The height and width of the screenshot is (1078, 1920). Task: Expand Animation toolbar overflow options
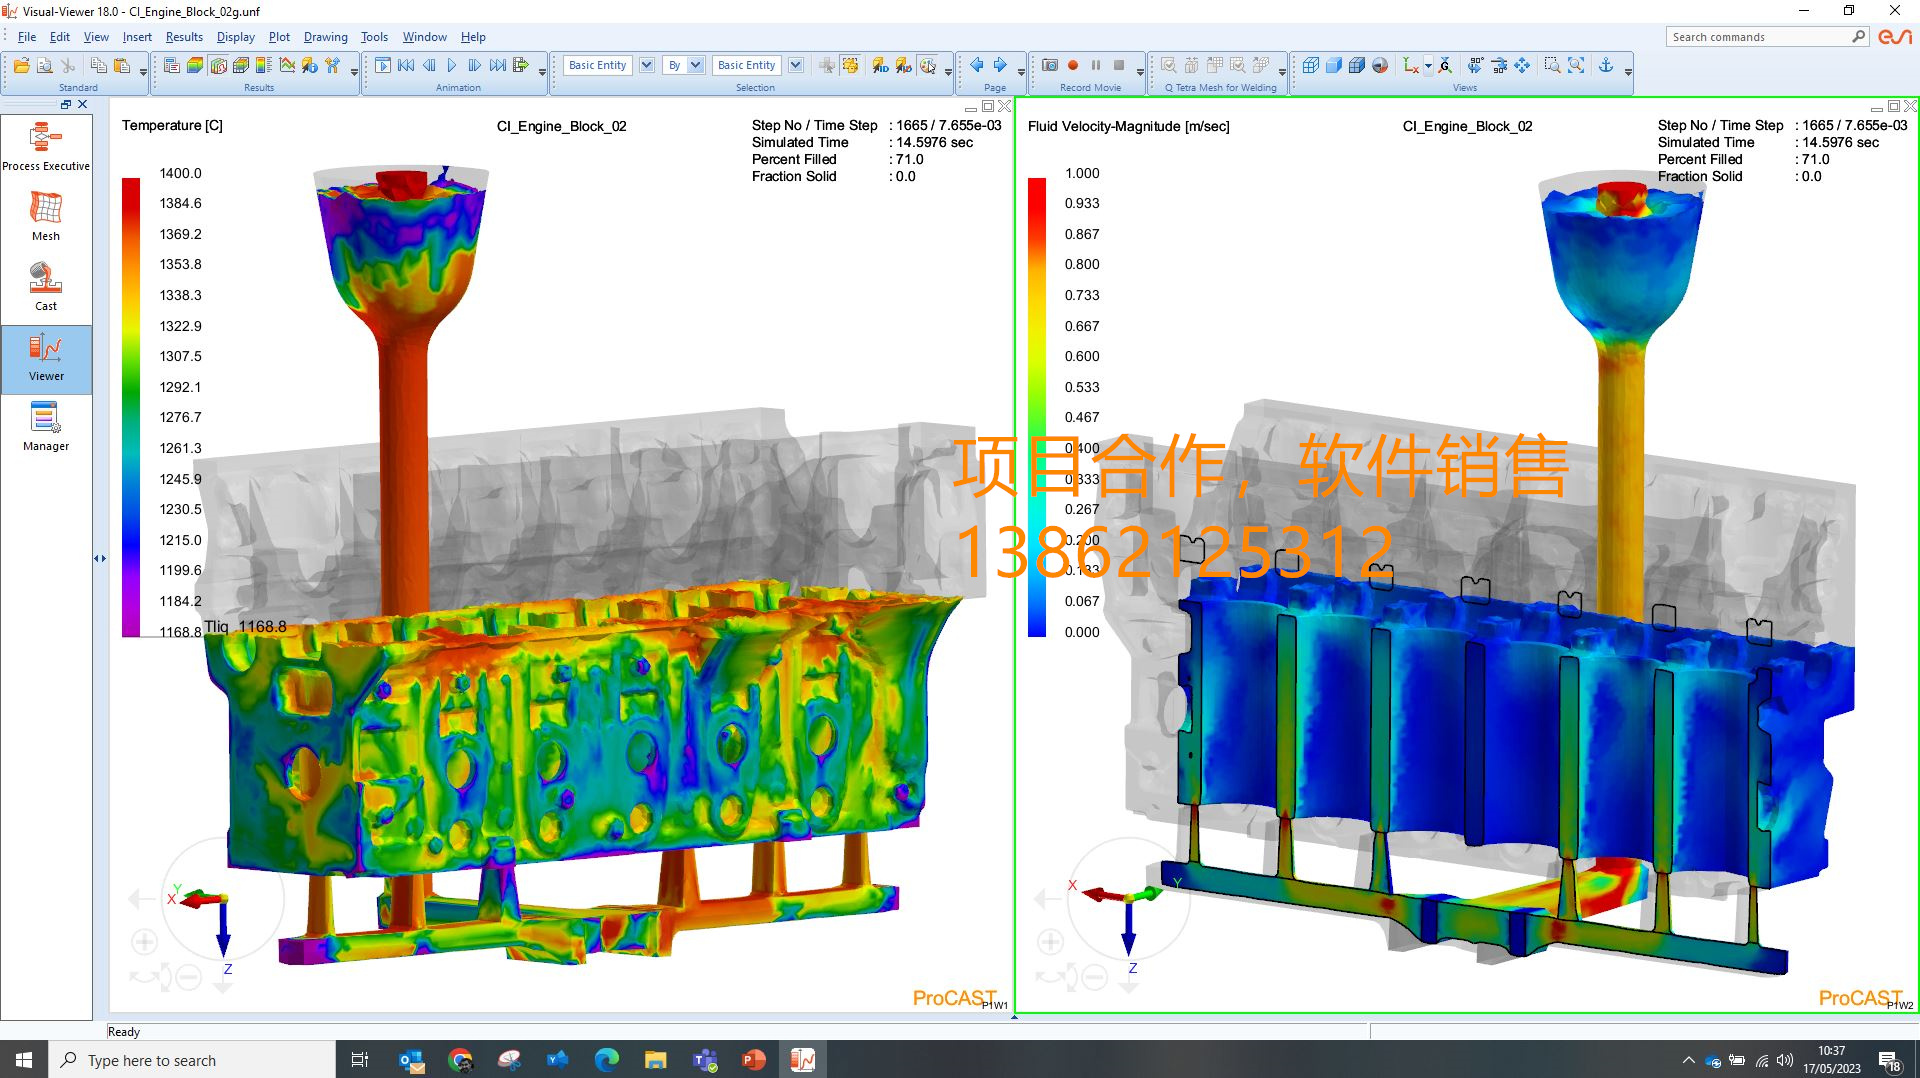543,71
